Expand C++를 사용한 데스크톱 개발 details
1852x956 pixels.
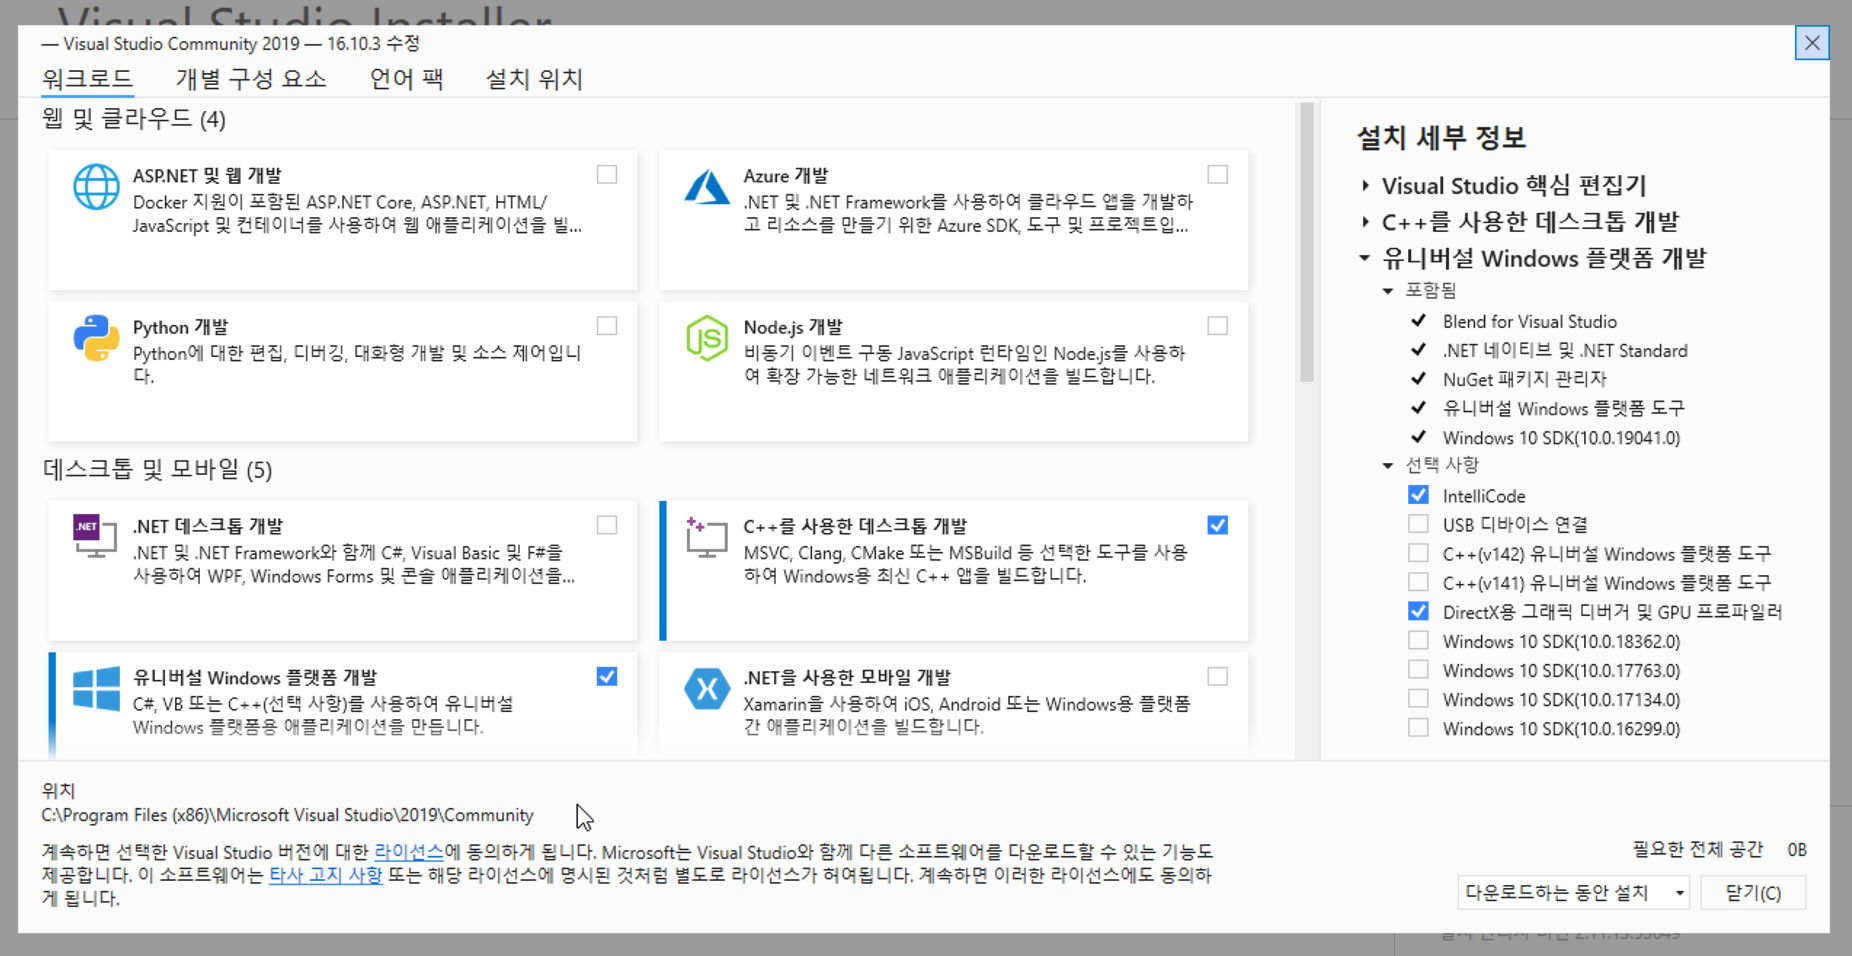click(x=1366, y=221)
